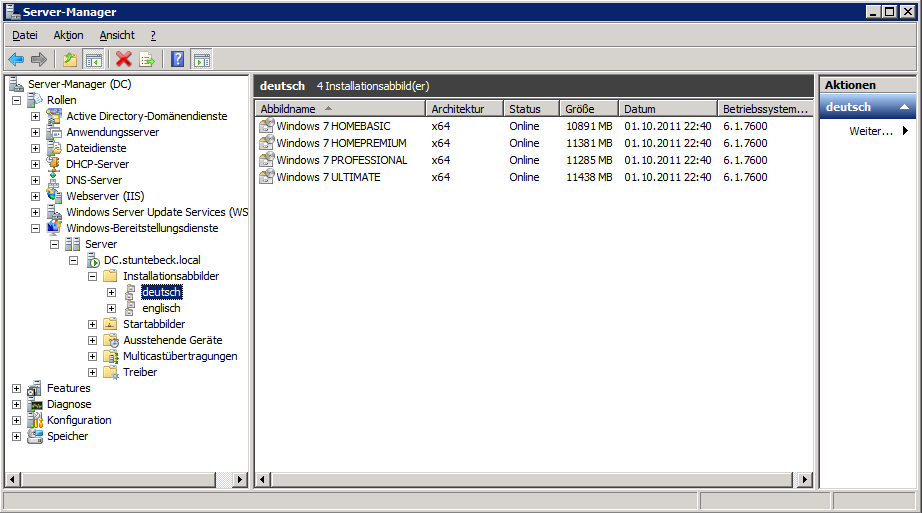This screenshot has height=513, width=922.
Task: Toggle the console tree show/hide icon
Action: click(93, 60)
